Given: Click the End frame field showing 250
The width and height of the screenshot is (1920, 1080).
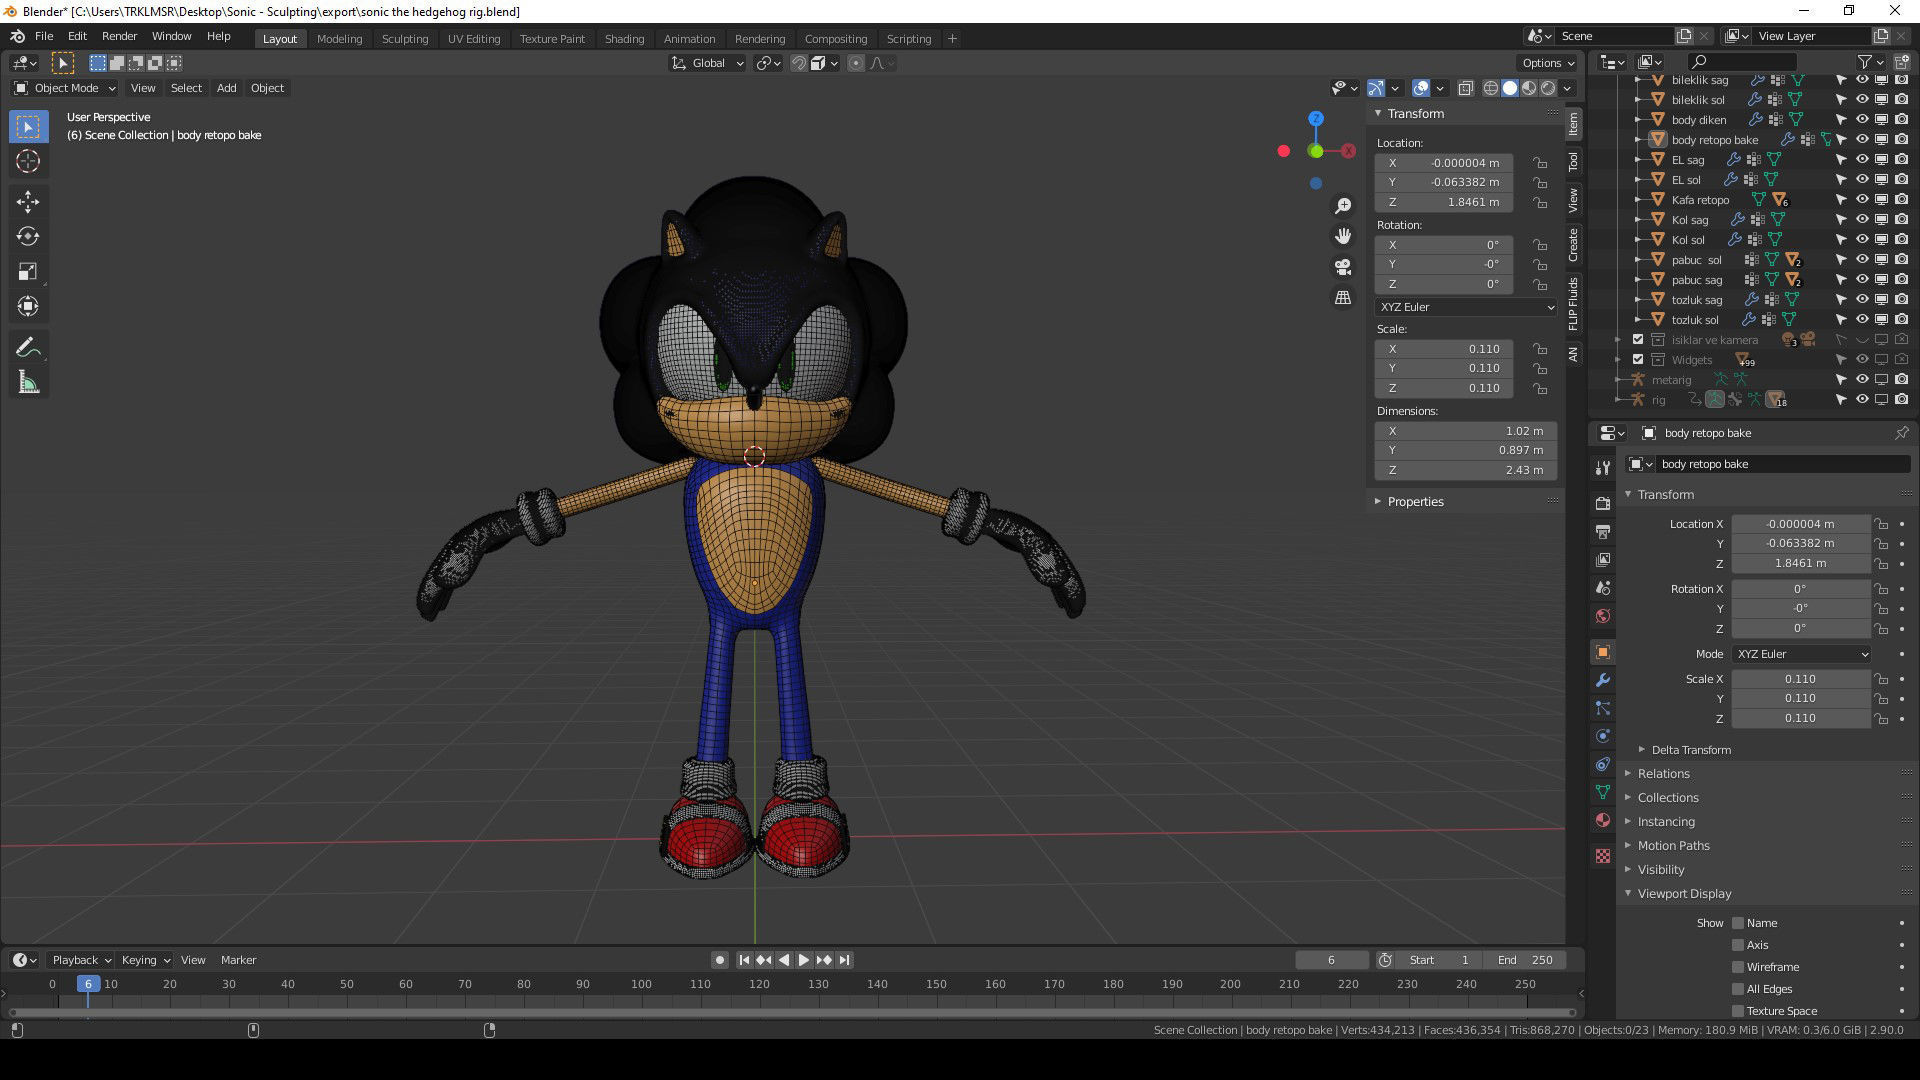Looking at the screenshot, I should click(1525, 960).
